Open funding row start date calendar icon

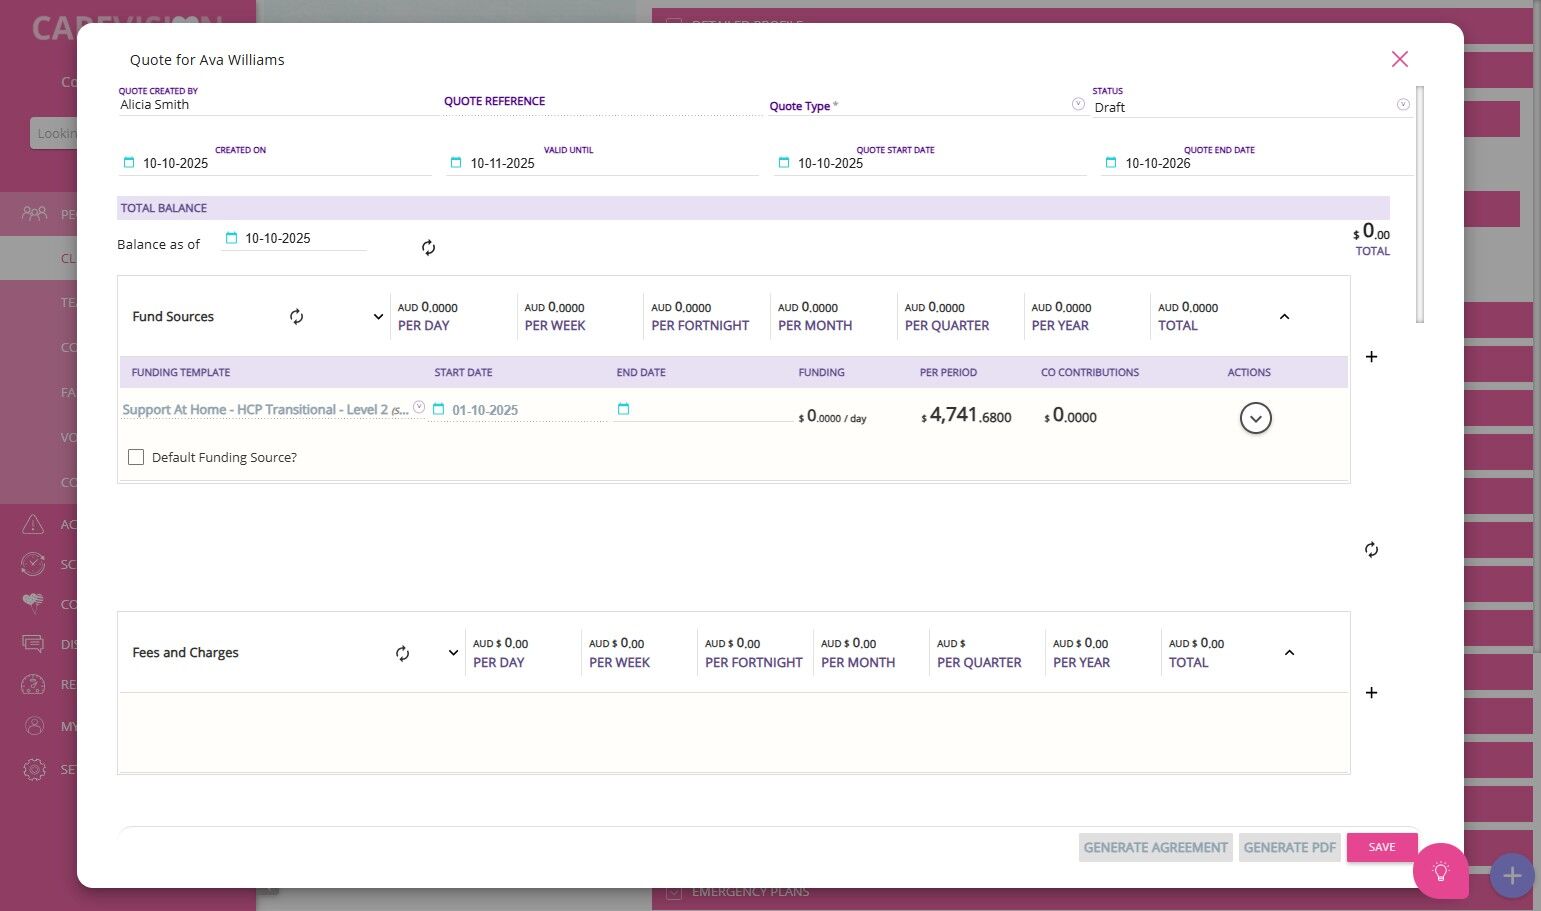tap(438, 409)
